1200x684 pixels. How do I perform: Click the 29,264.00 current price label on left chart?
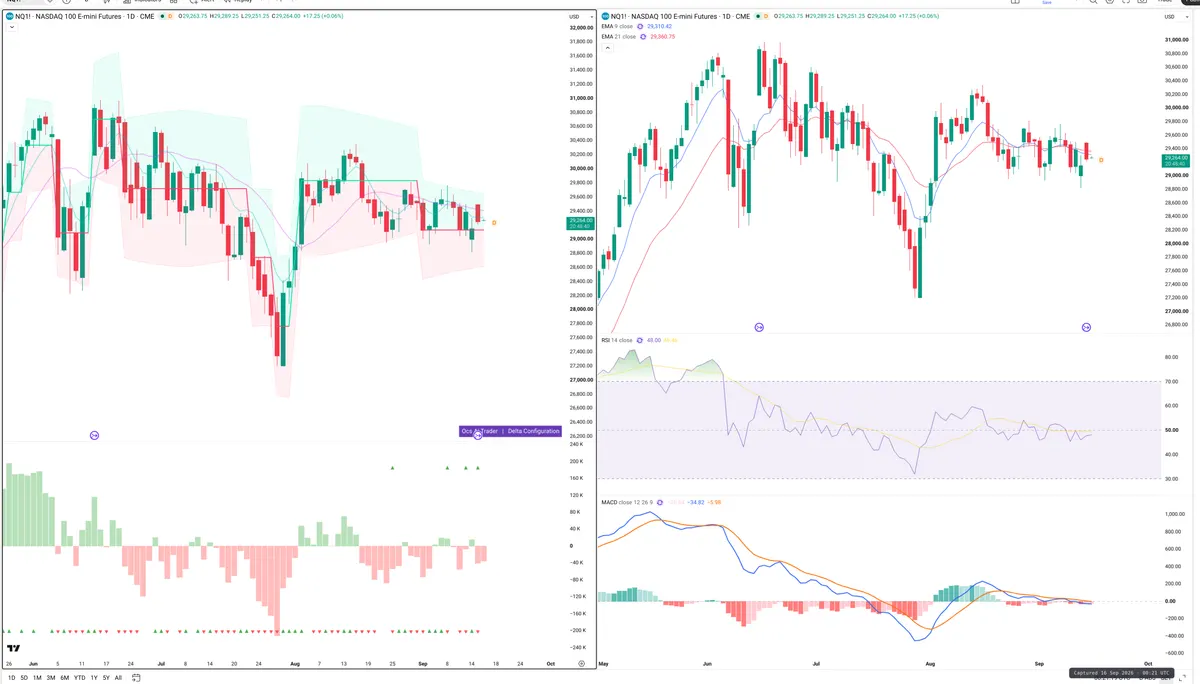point(581,221)
